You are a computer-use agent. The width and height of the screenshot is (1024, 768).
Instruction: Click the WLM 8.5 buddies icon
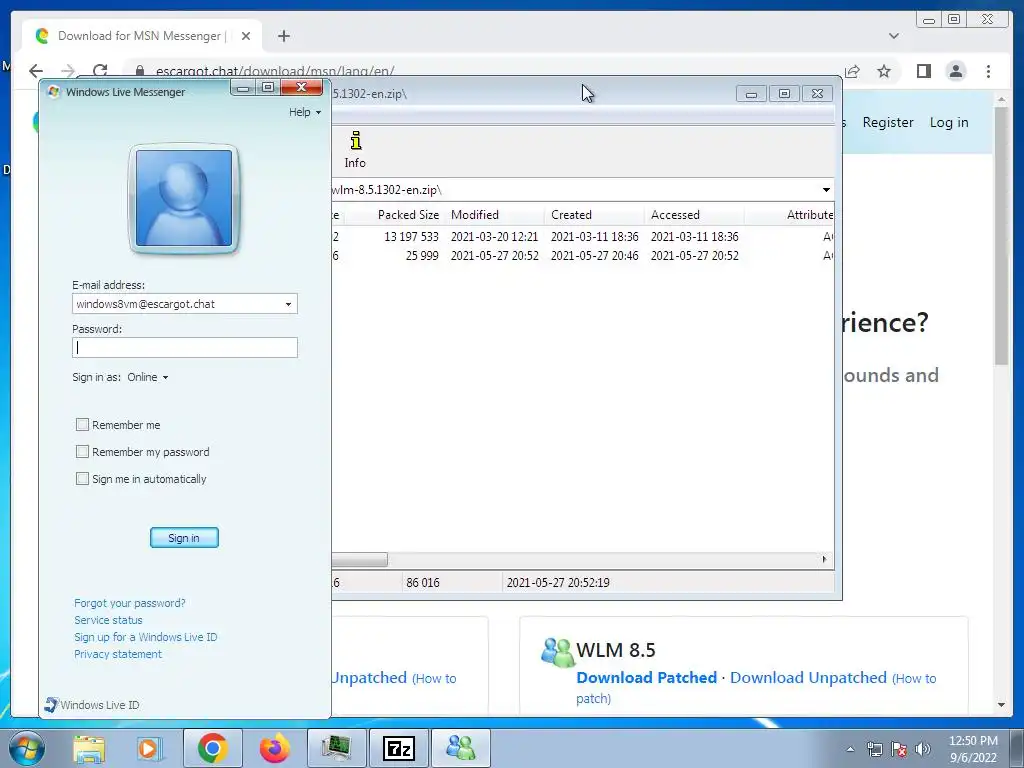(558, 652)
